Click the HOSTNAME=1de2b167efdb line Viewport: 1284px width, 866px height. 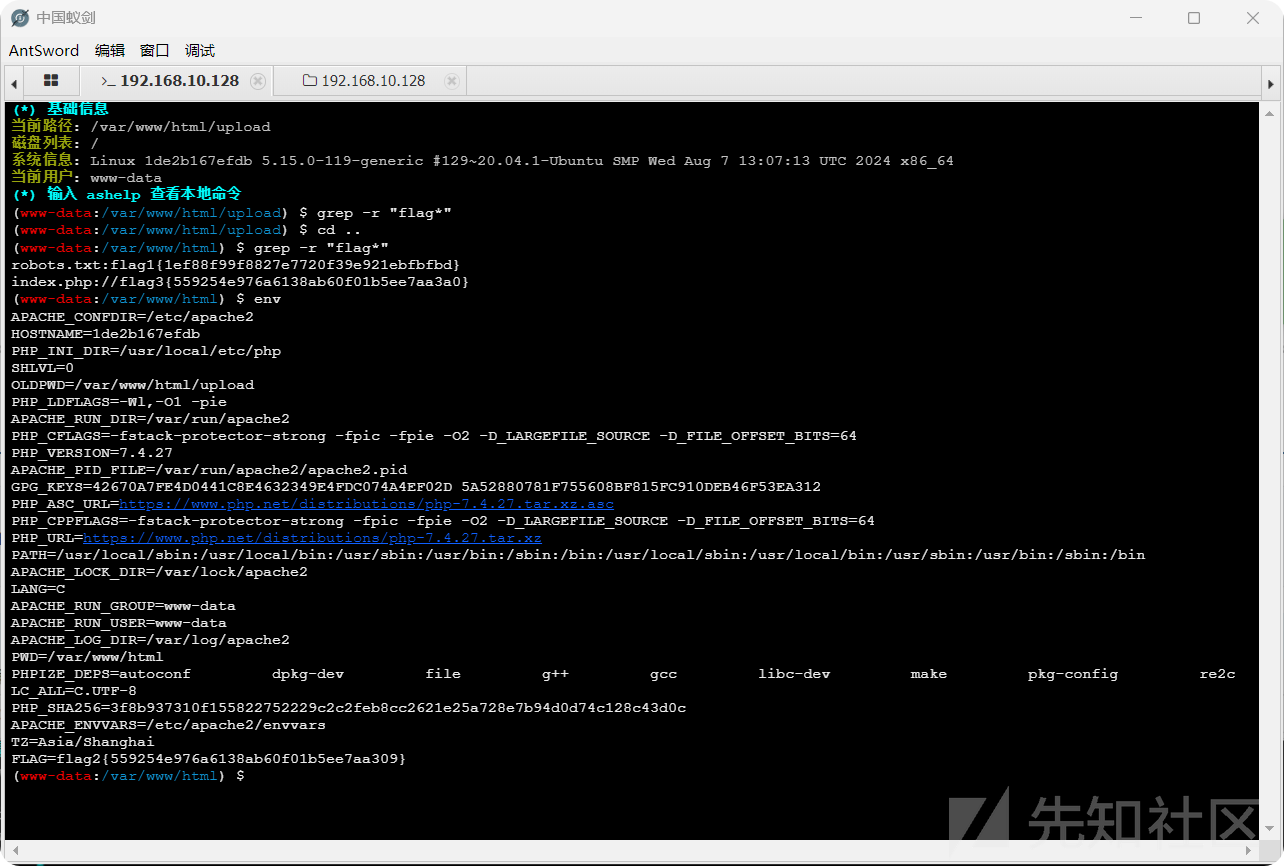pyautogui.click(x=105, y=333)
